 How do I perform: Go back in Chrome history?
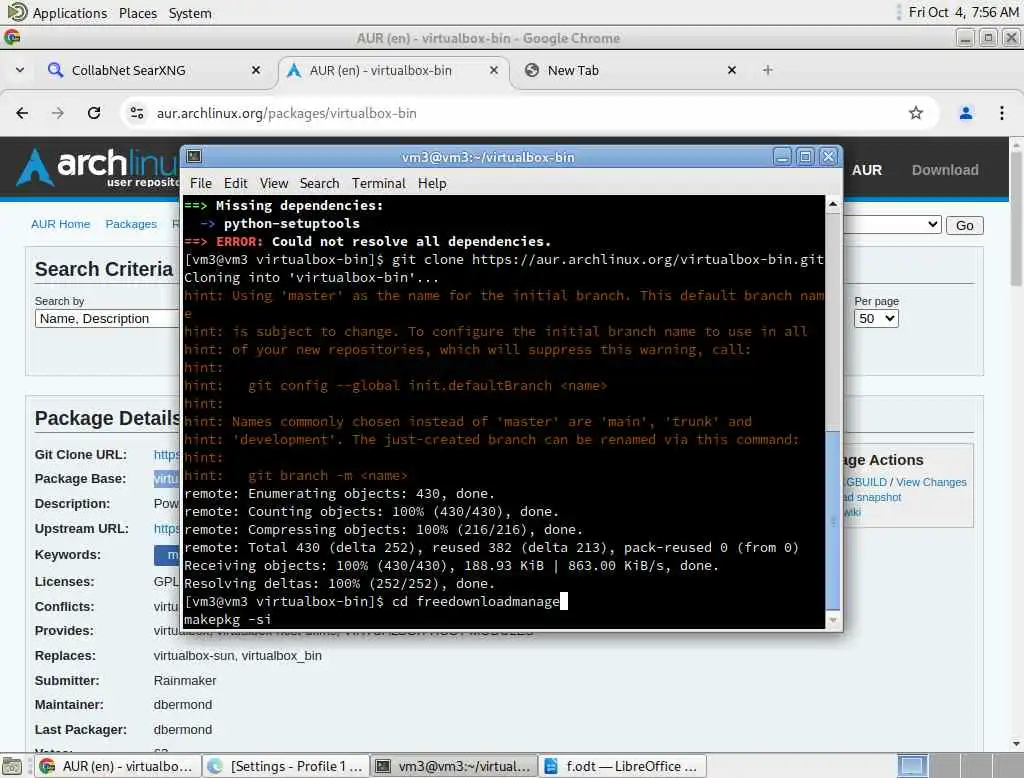coord(22,113)
